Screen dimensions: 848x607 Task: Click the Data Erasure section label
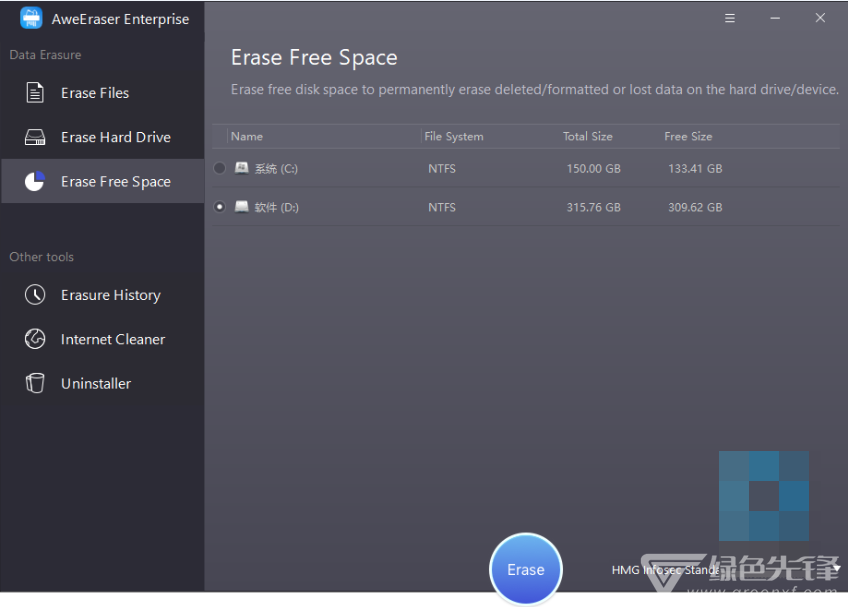coord(45,55)
